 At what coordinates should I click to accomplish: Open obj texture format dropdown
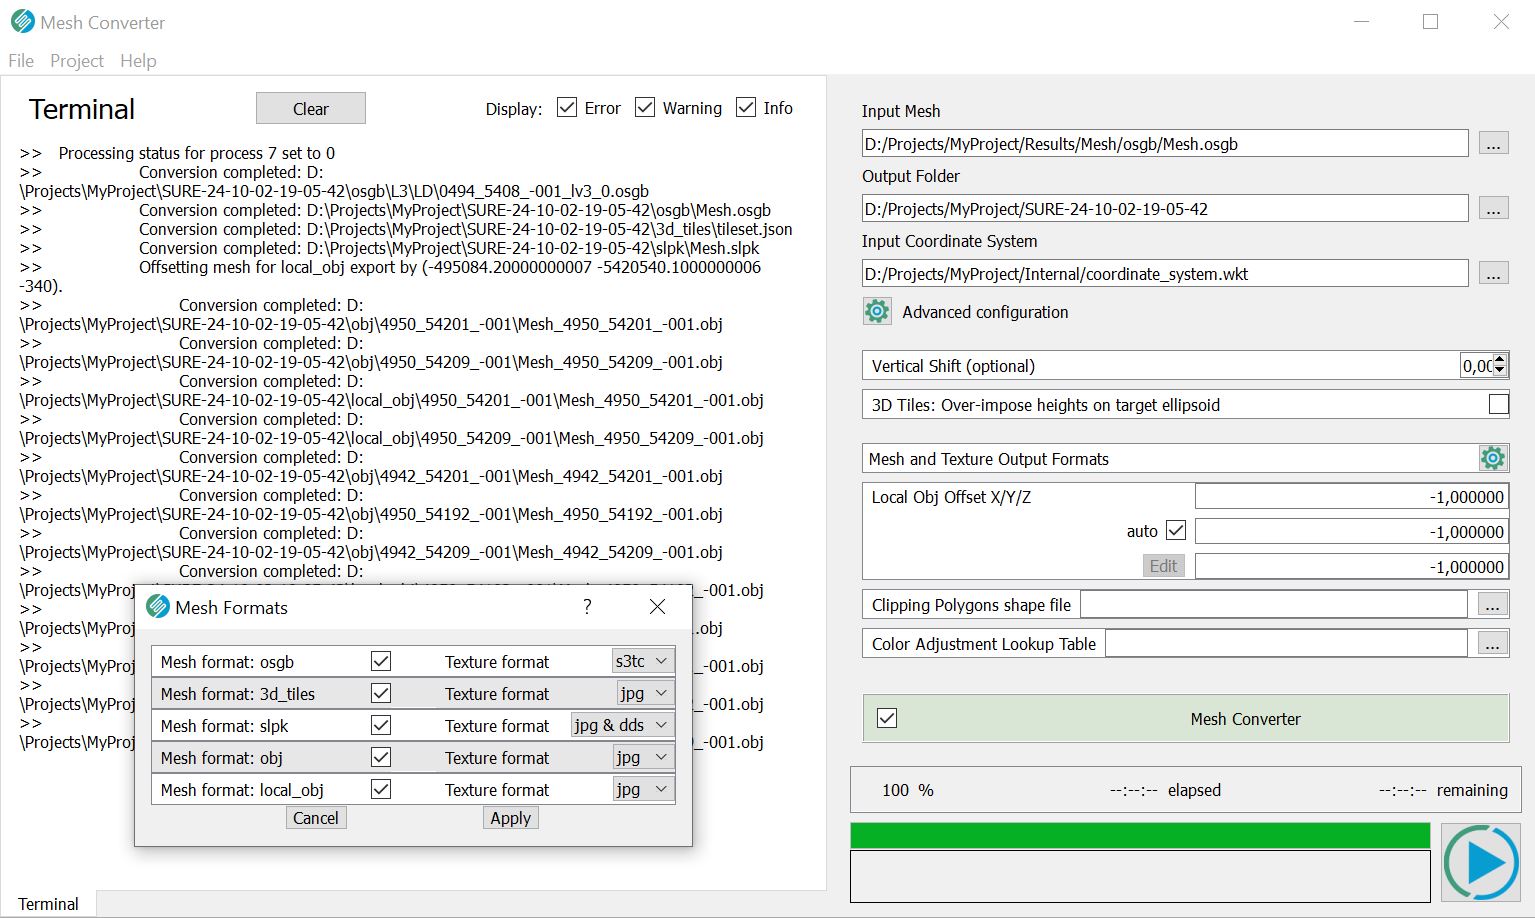(643, 757)
